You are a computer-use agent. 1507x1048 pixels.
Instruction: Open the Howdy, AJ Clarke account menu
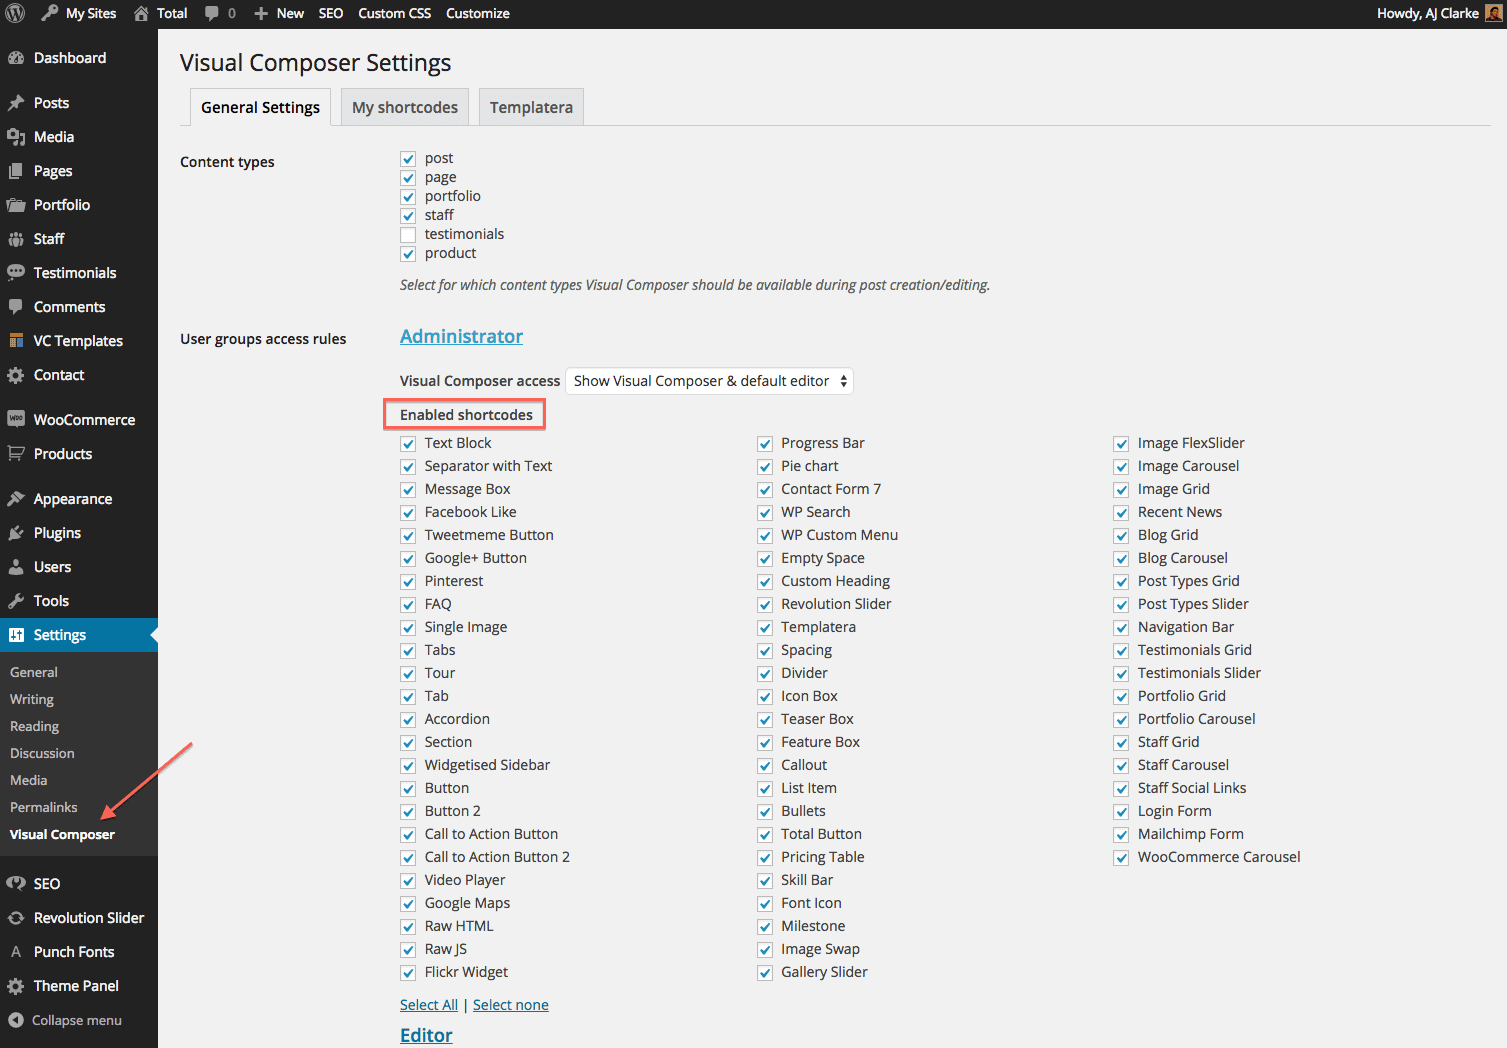pyautogui.click(x=1439, y=13)
